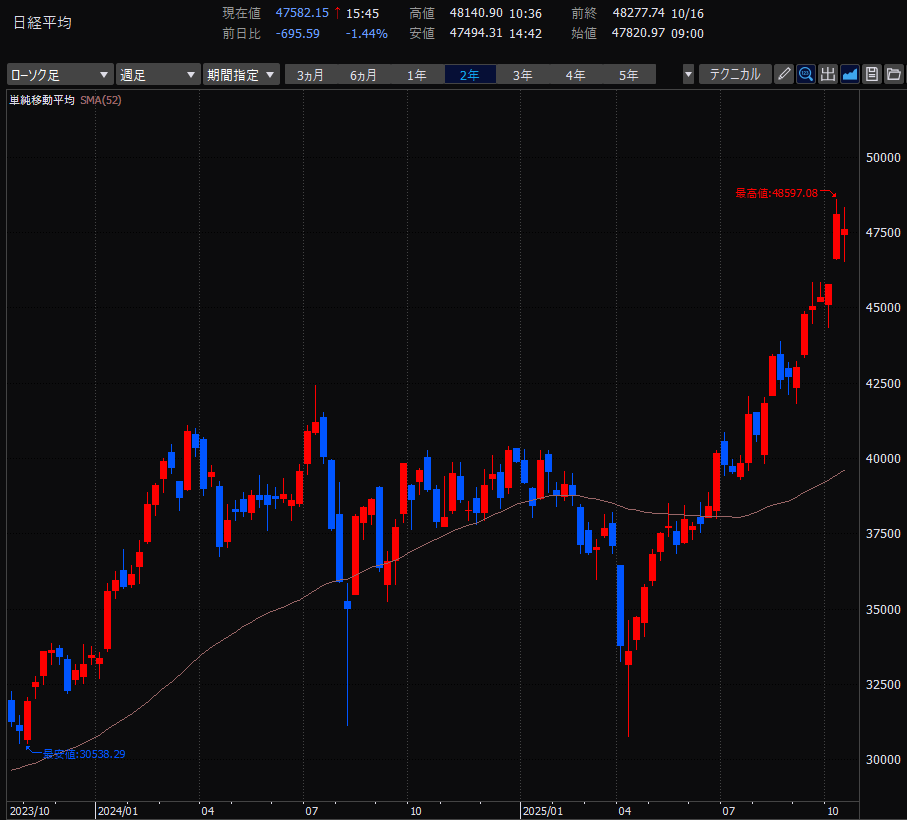This screenshot has height=820, width=907.
Task: Open the 期間指定 period dropdown
Action: pos(241,75)
